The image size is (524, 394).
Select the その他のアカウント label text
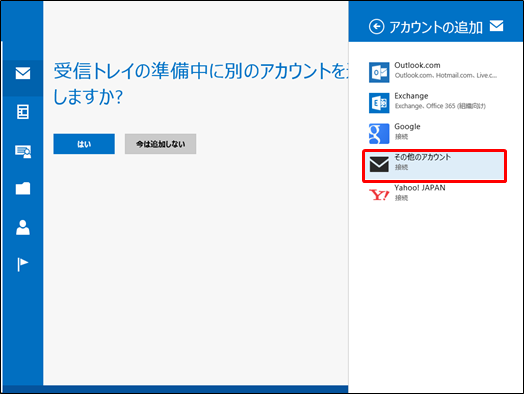pos(422,157)
